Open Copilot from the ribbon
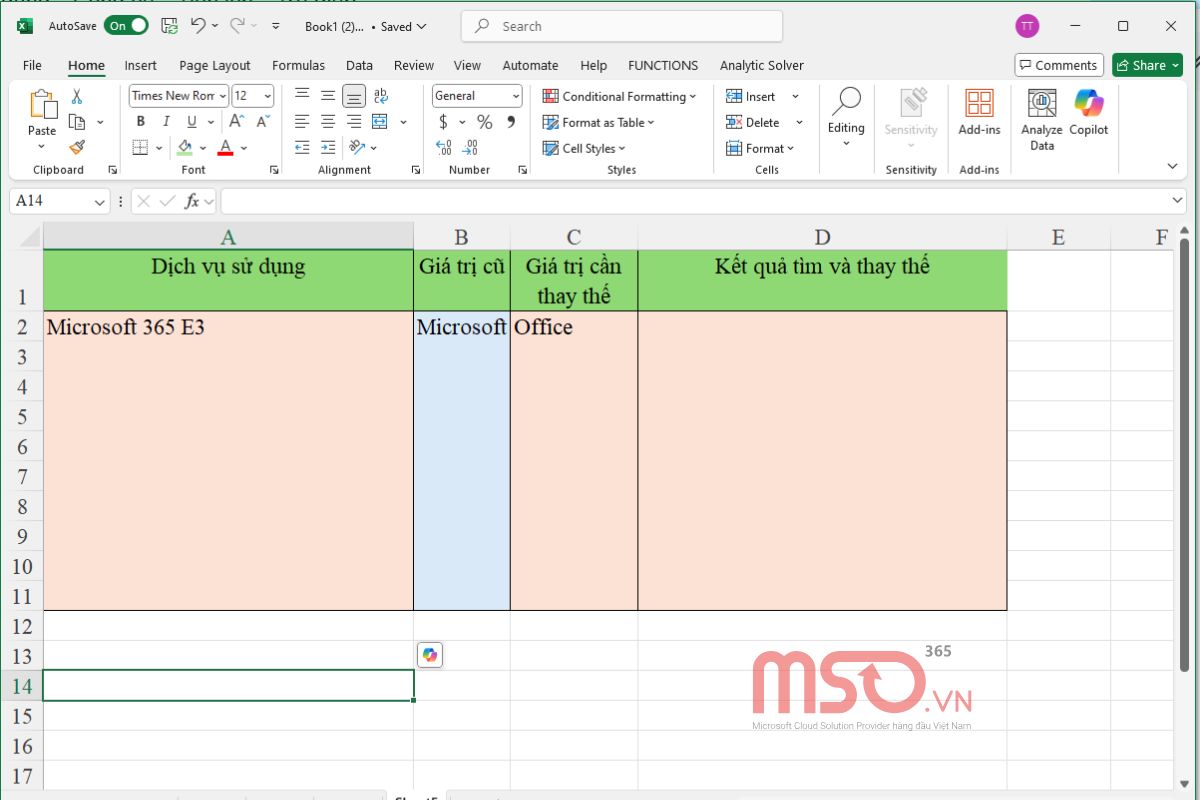 tap(1088, 112)
